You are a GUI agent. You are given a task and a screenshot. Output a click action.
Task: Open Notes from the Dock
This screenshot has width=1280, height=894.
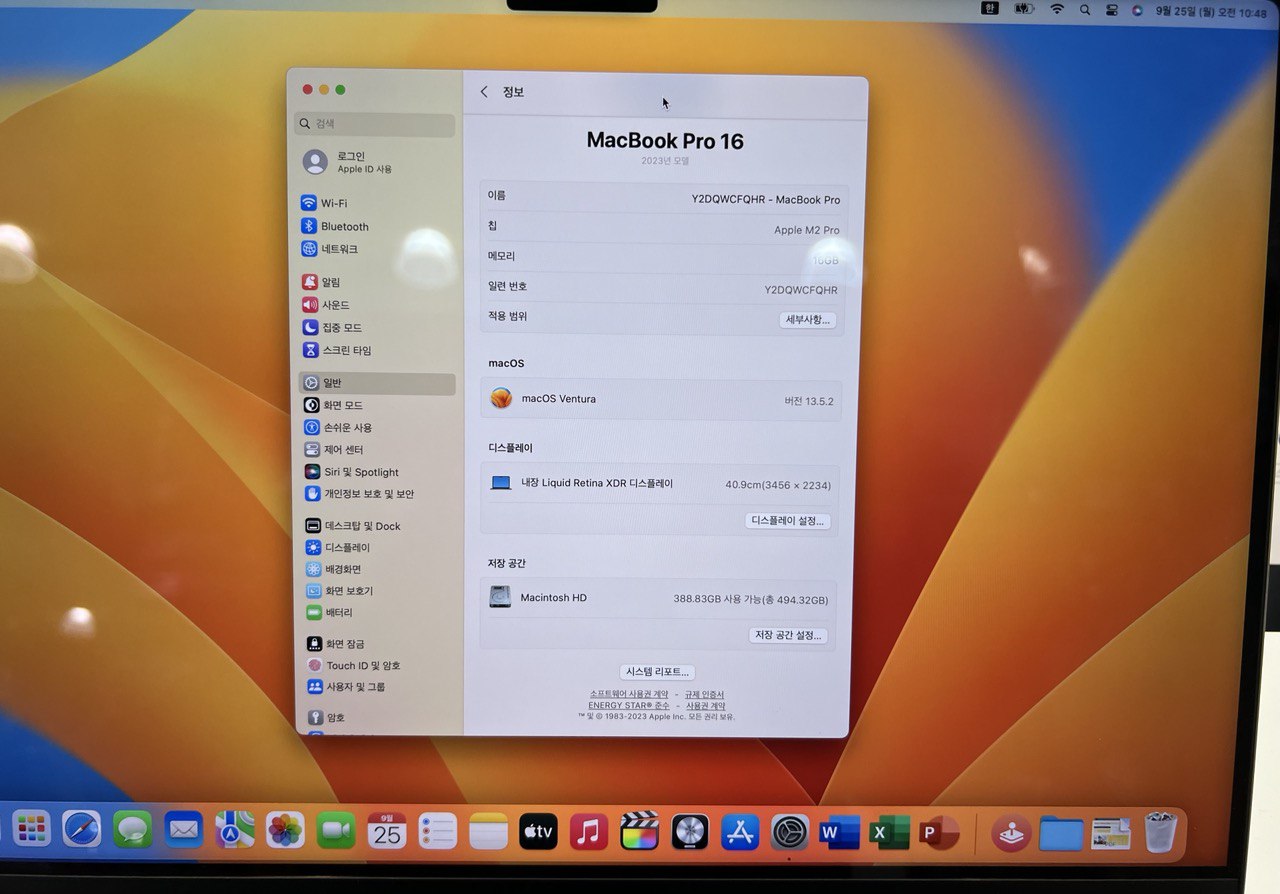(x=488, y=830)
